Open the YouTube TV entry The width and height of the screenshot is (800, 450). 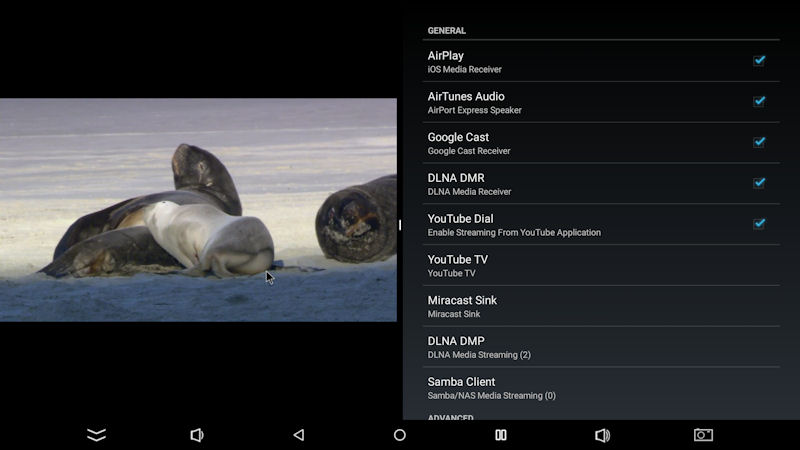click(601, 265)
